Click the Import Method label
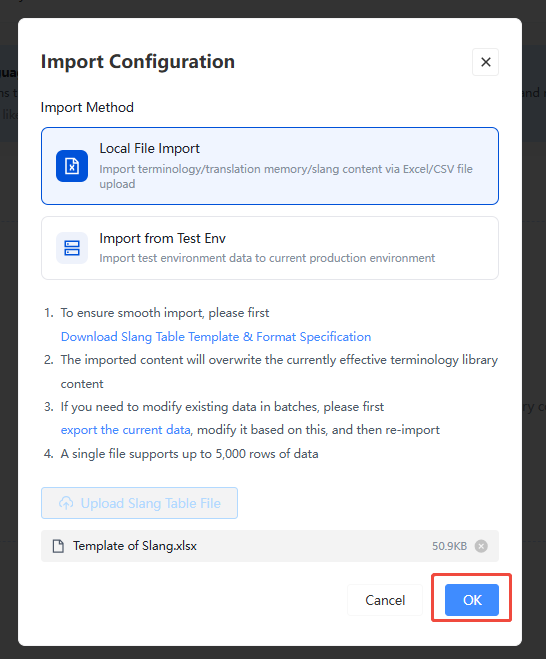 87,108
